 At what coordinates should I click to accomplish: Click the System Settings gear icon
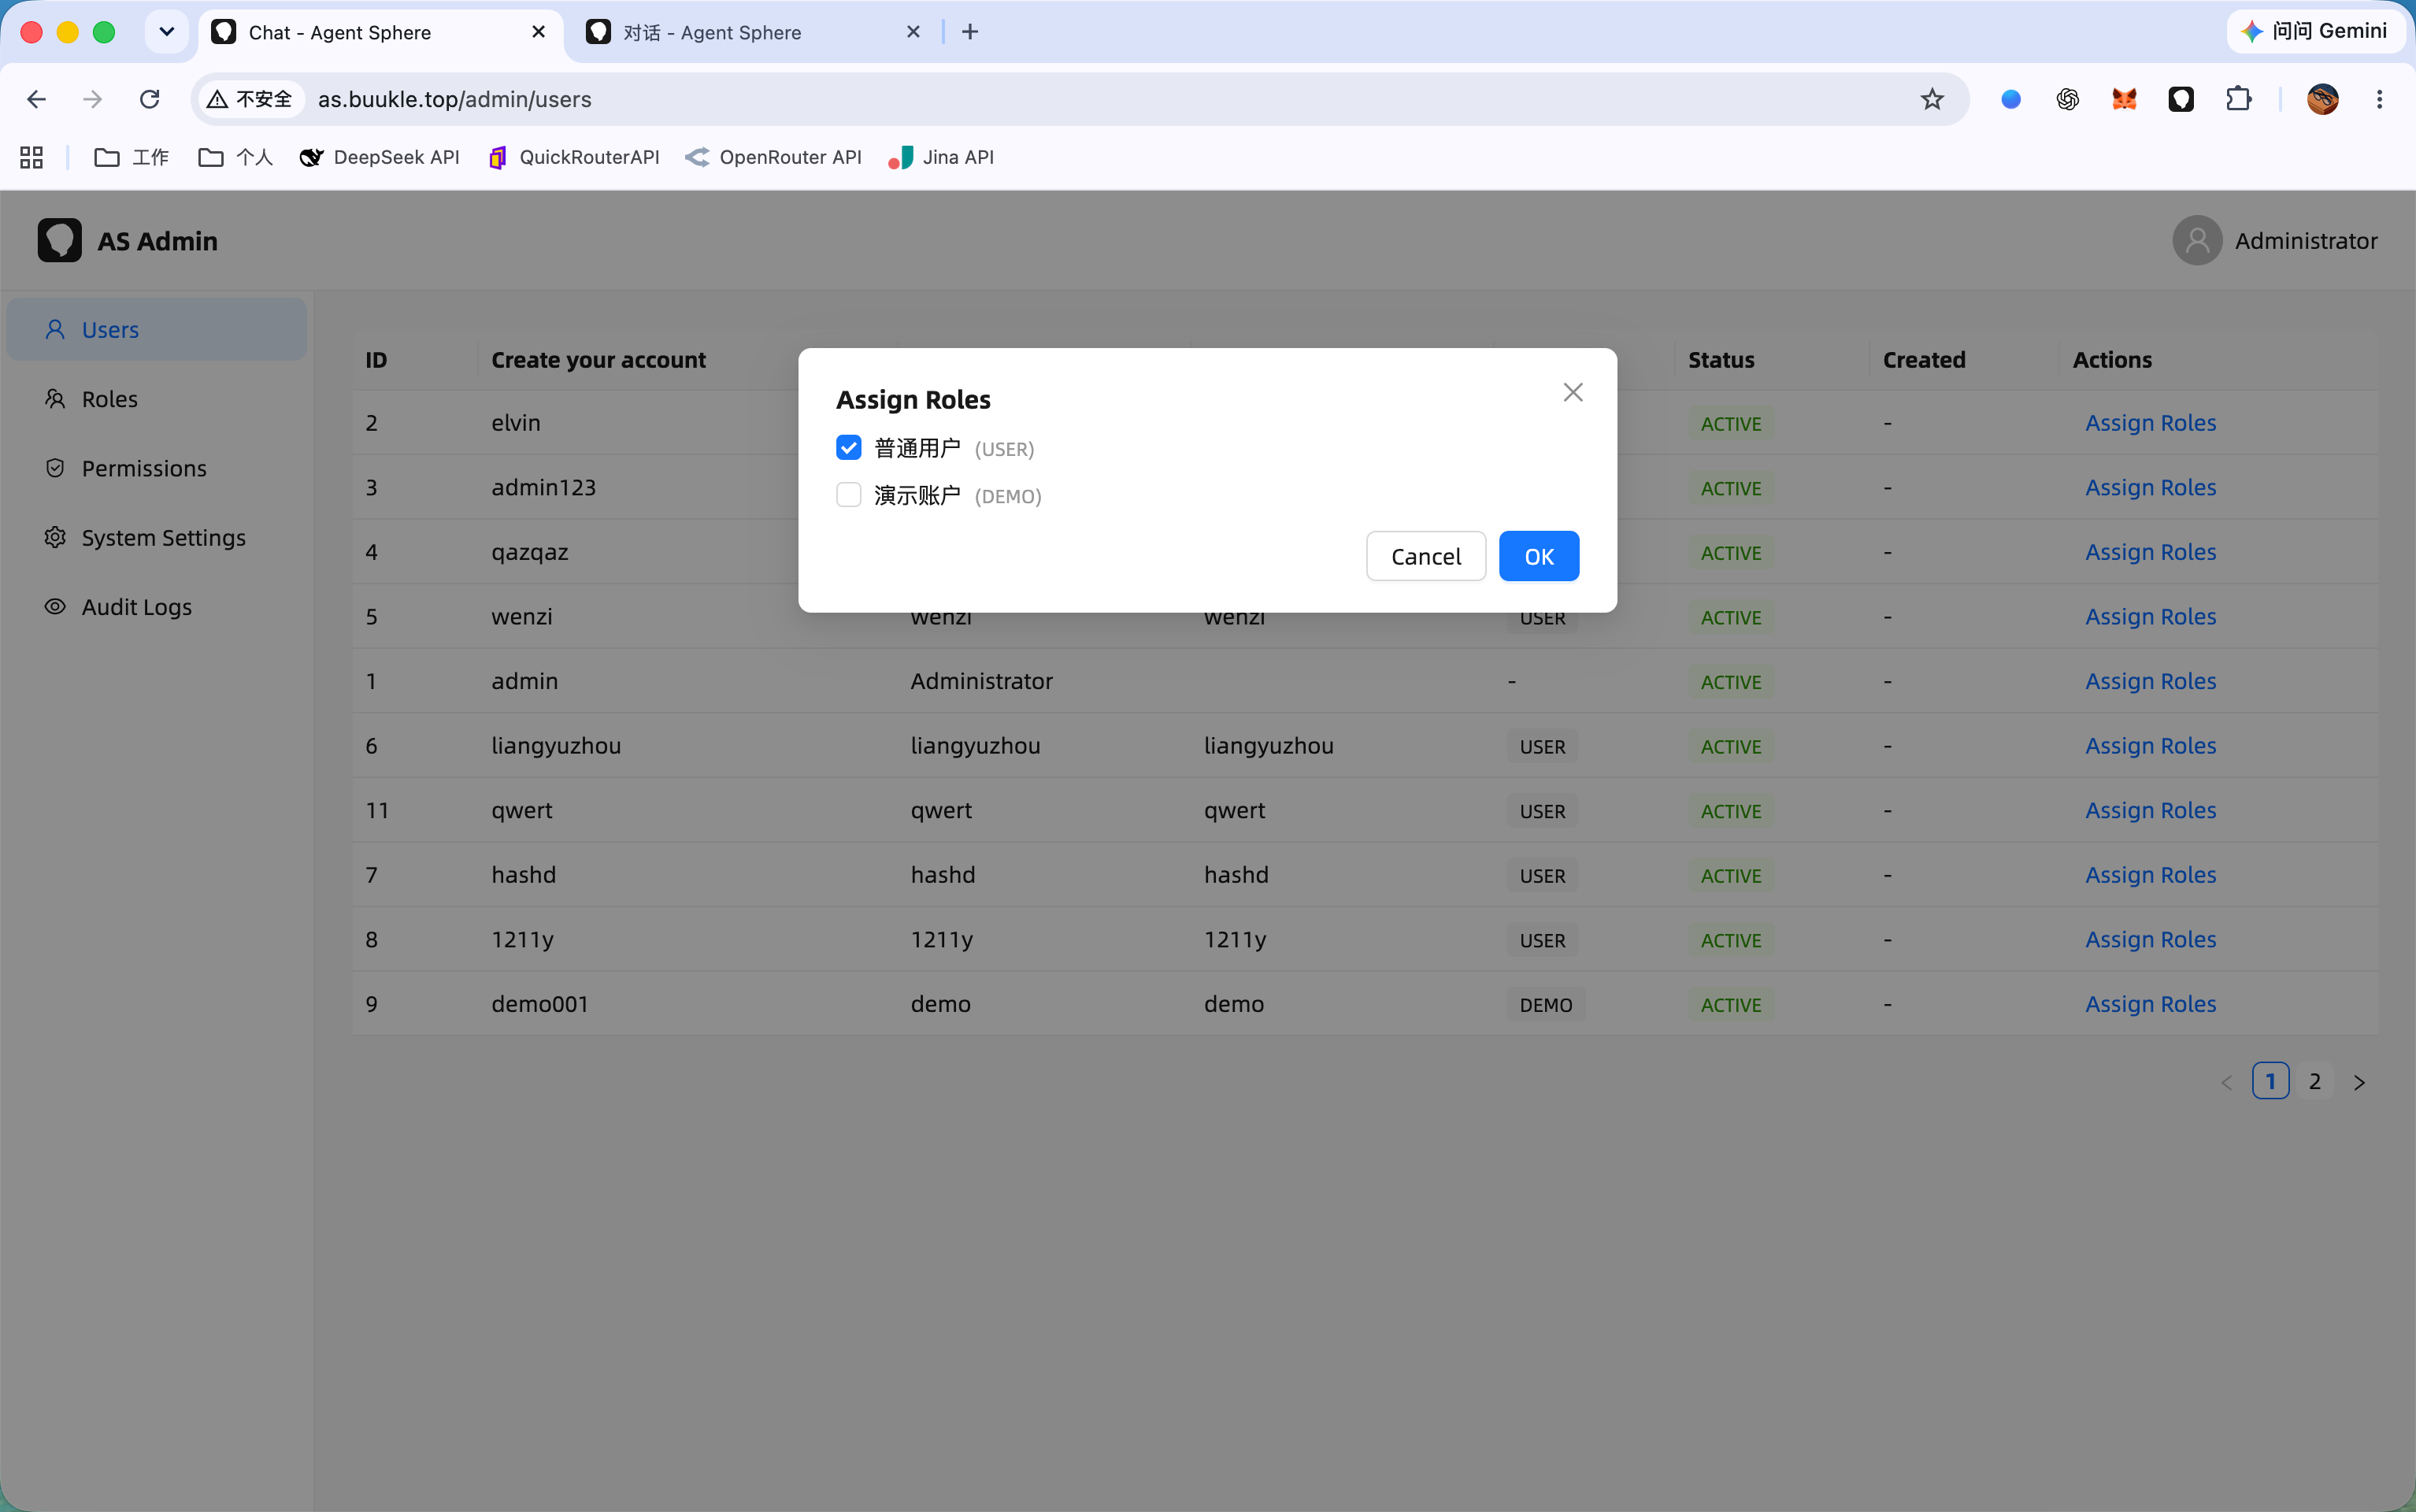(x=55, y=537)
